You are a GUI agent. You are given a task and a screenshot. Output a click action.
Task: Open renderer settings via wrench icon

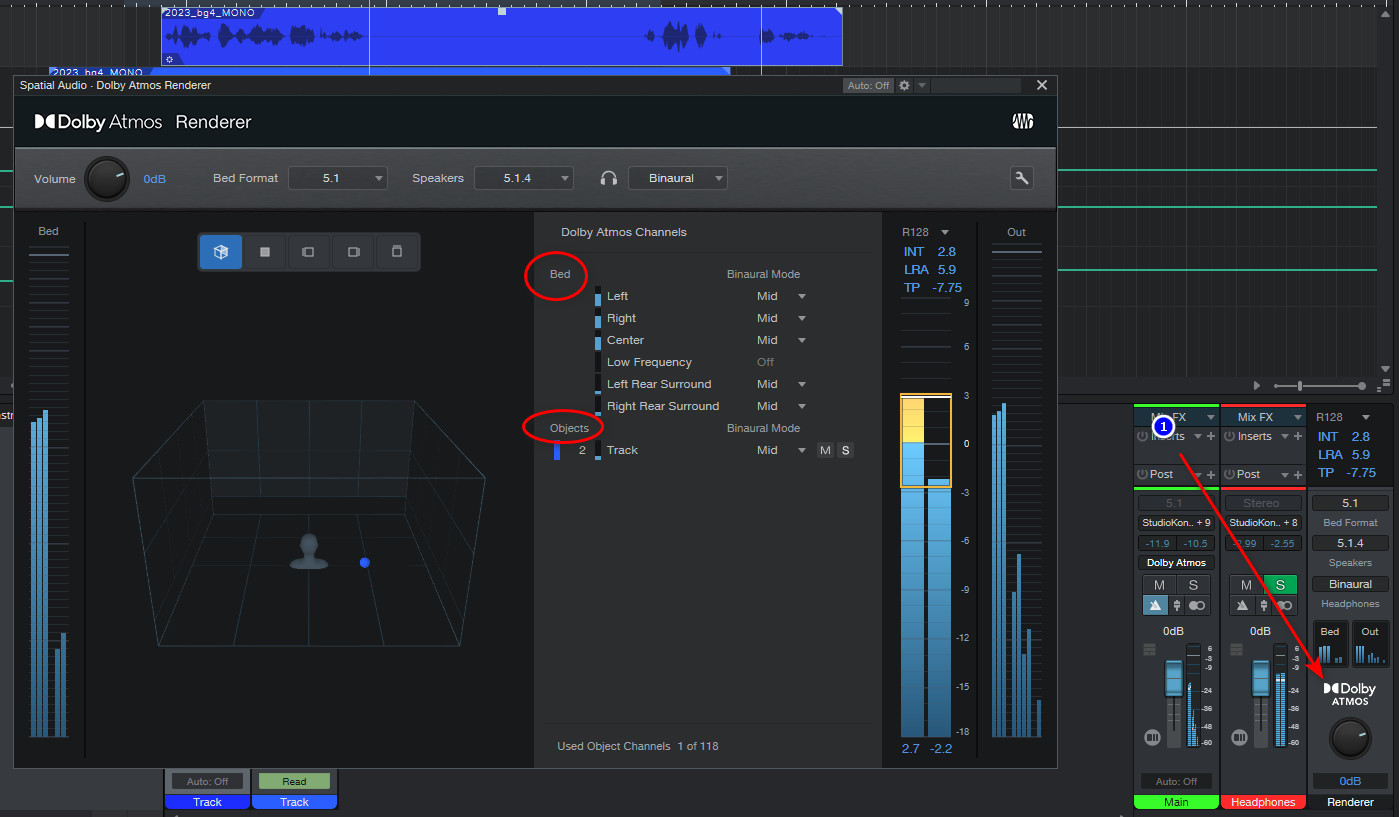click(x=1021, y=178)
